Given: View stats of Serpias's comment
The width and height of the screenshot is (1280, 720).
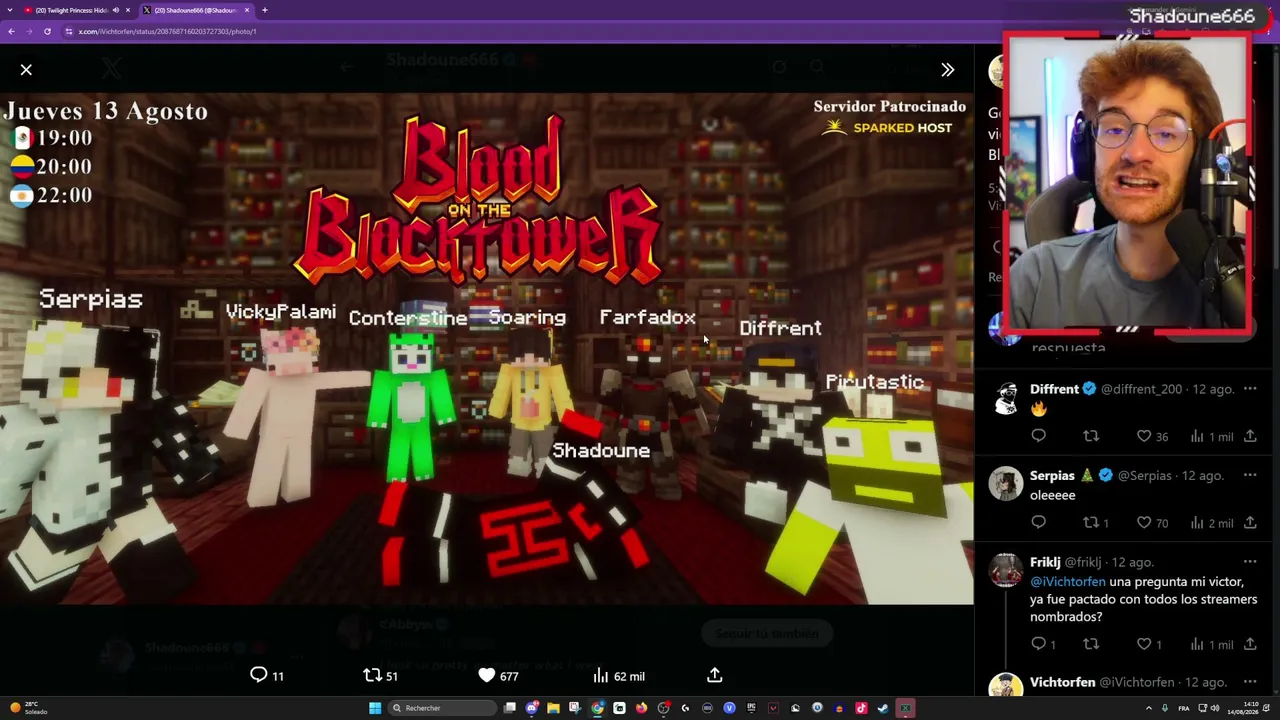Looking at the screenshot, I should (1211, 522).
